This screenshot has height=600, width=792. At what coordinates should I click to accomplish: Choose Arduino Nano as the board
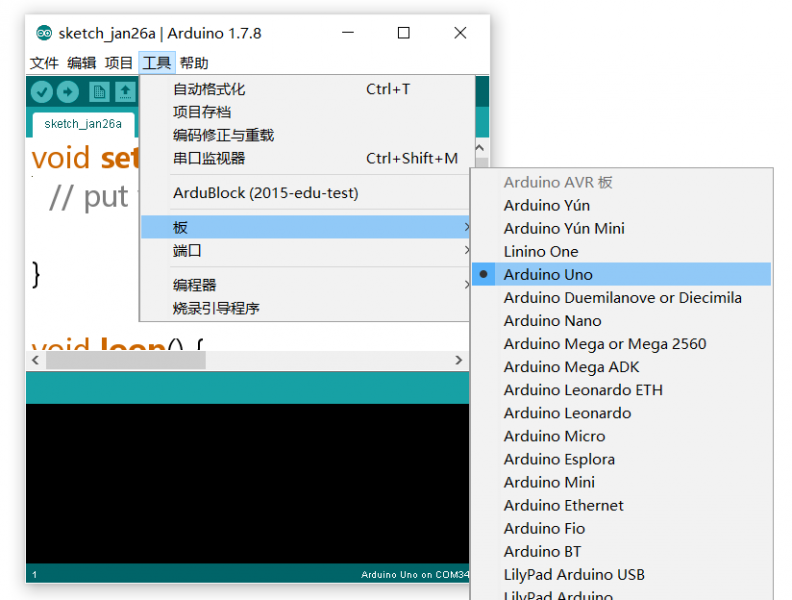[552, 321]
